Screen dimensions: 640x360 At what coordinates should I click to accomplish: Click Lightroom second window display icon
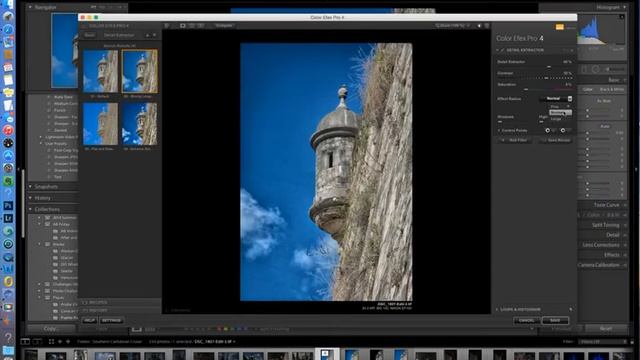coord(37,342)
